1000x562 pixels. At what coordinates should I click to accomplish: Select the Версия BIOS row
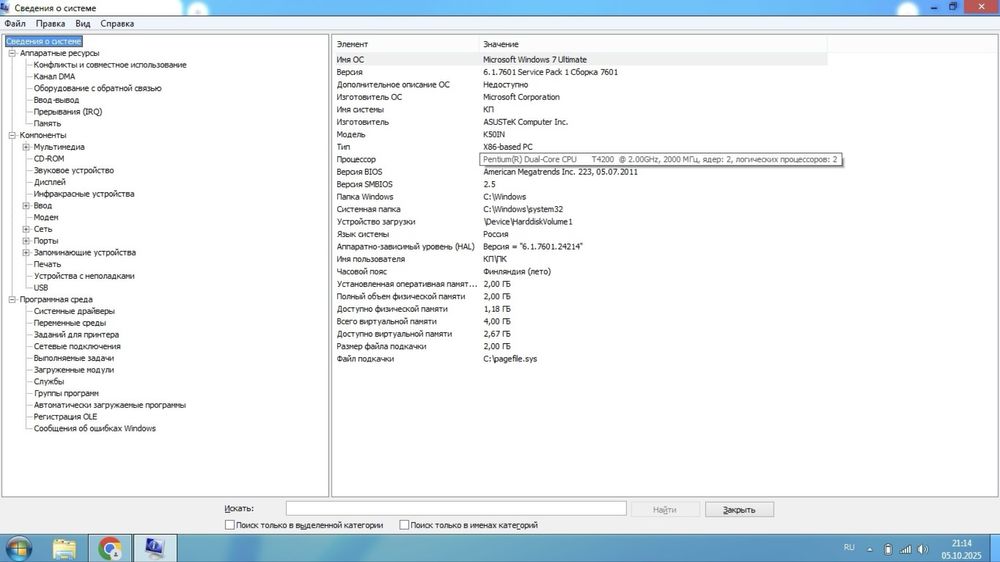580,172
